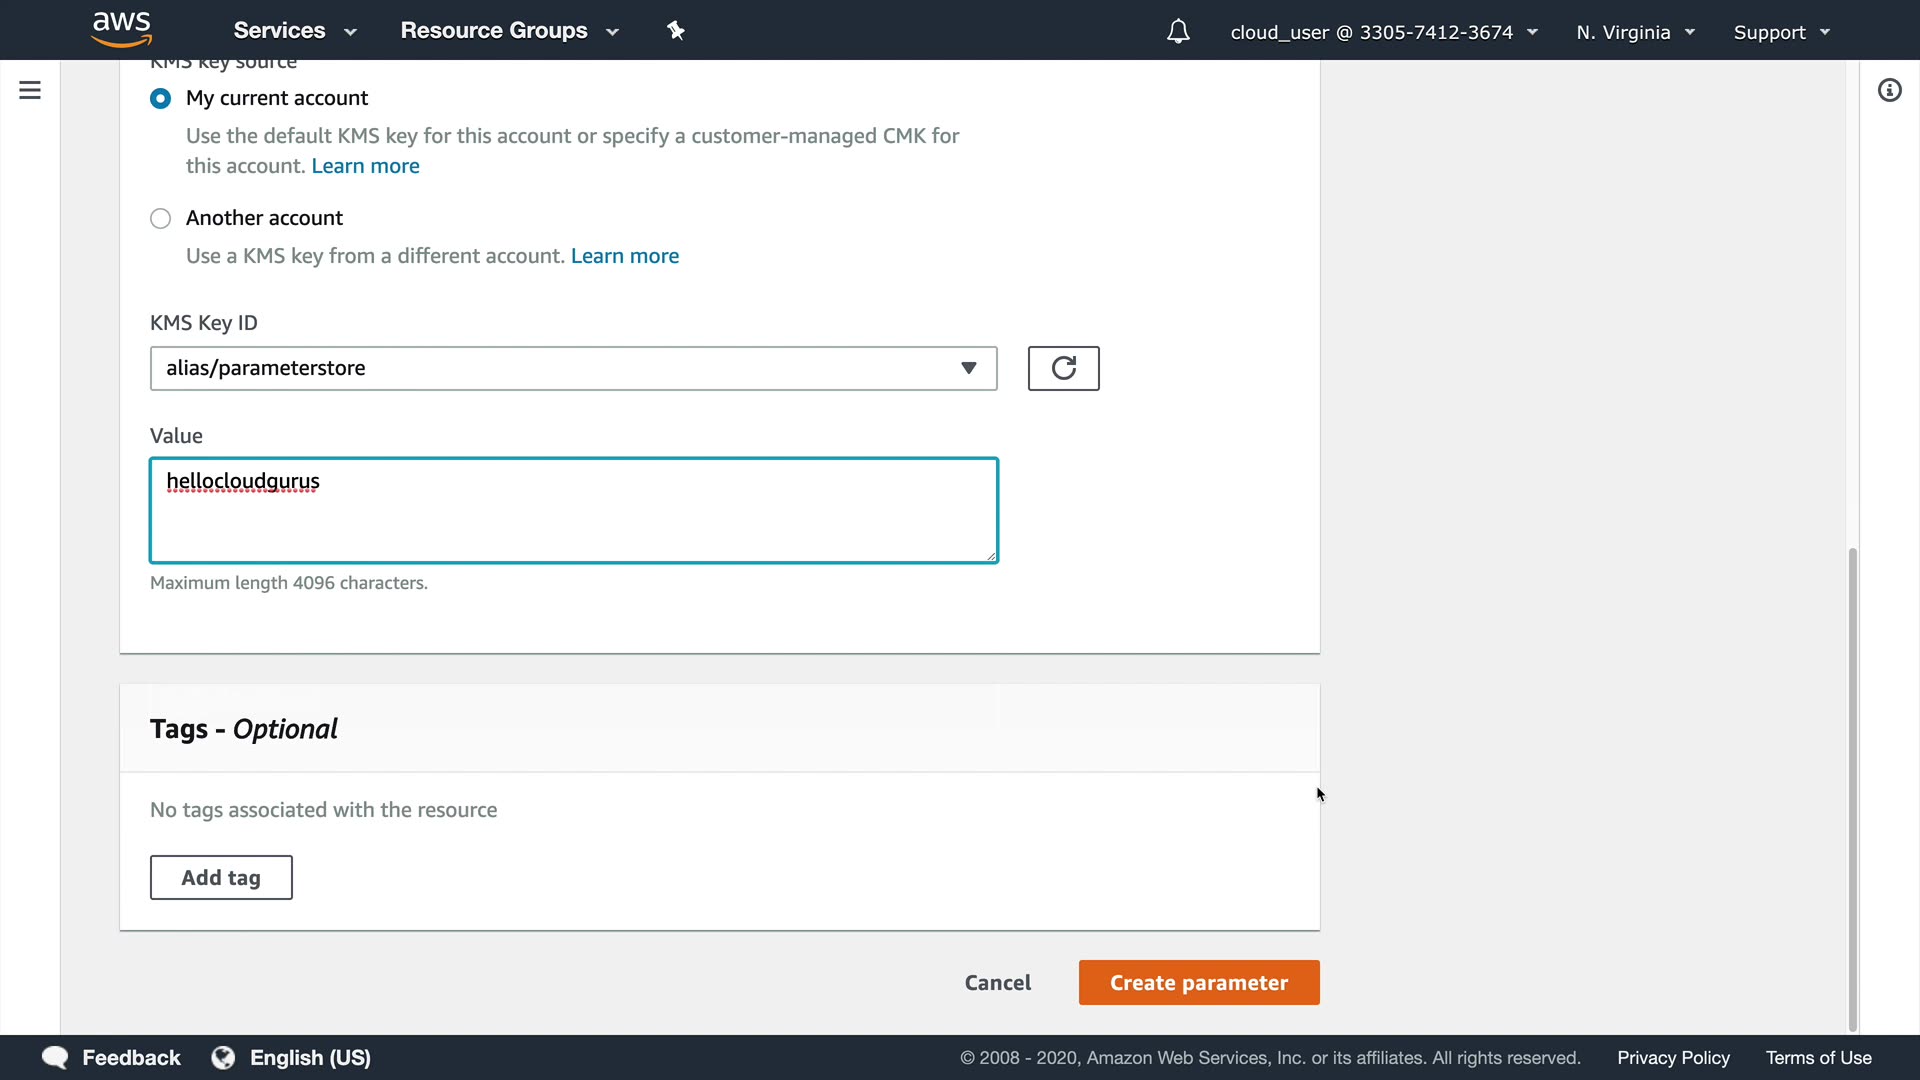1920x1080 pixels.
Task: Open the N. Virginia region dropdown
Action: point(1635,32)
